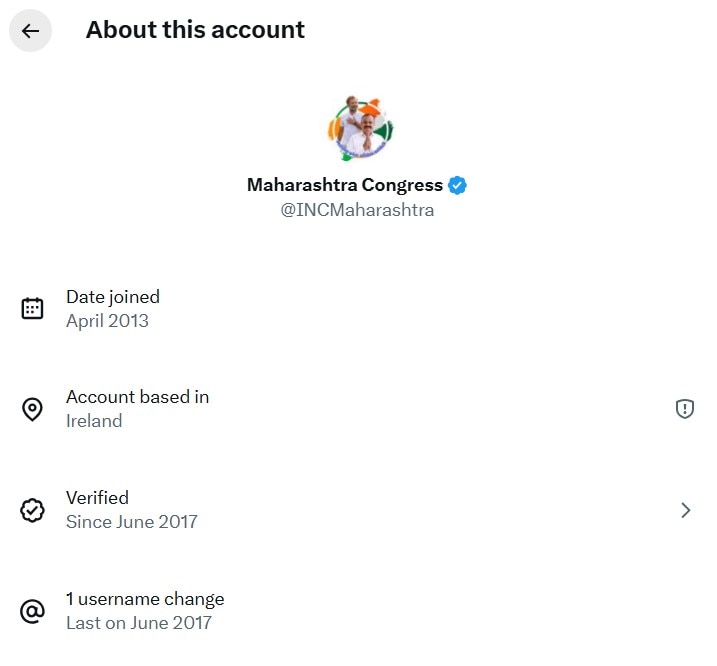717x666 pixels.
Task: Click the Maharashtra Congress display name
Action: (344, 185)
